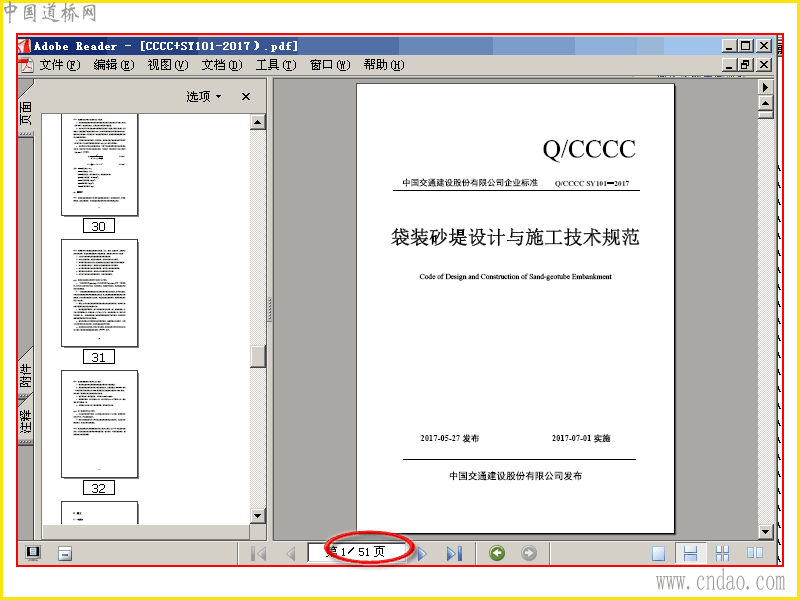Viewport: 800px width, 600px height.
Task: Open the 文档(D) menu
Action: (x=221, y=65)
